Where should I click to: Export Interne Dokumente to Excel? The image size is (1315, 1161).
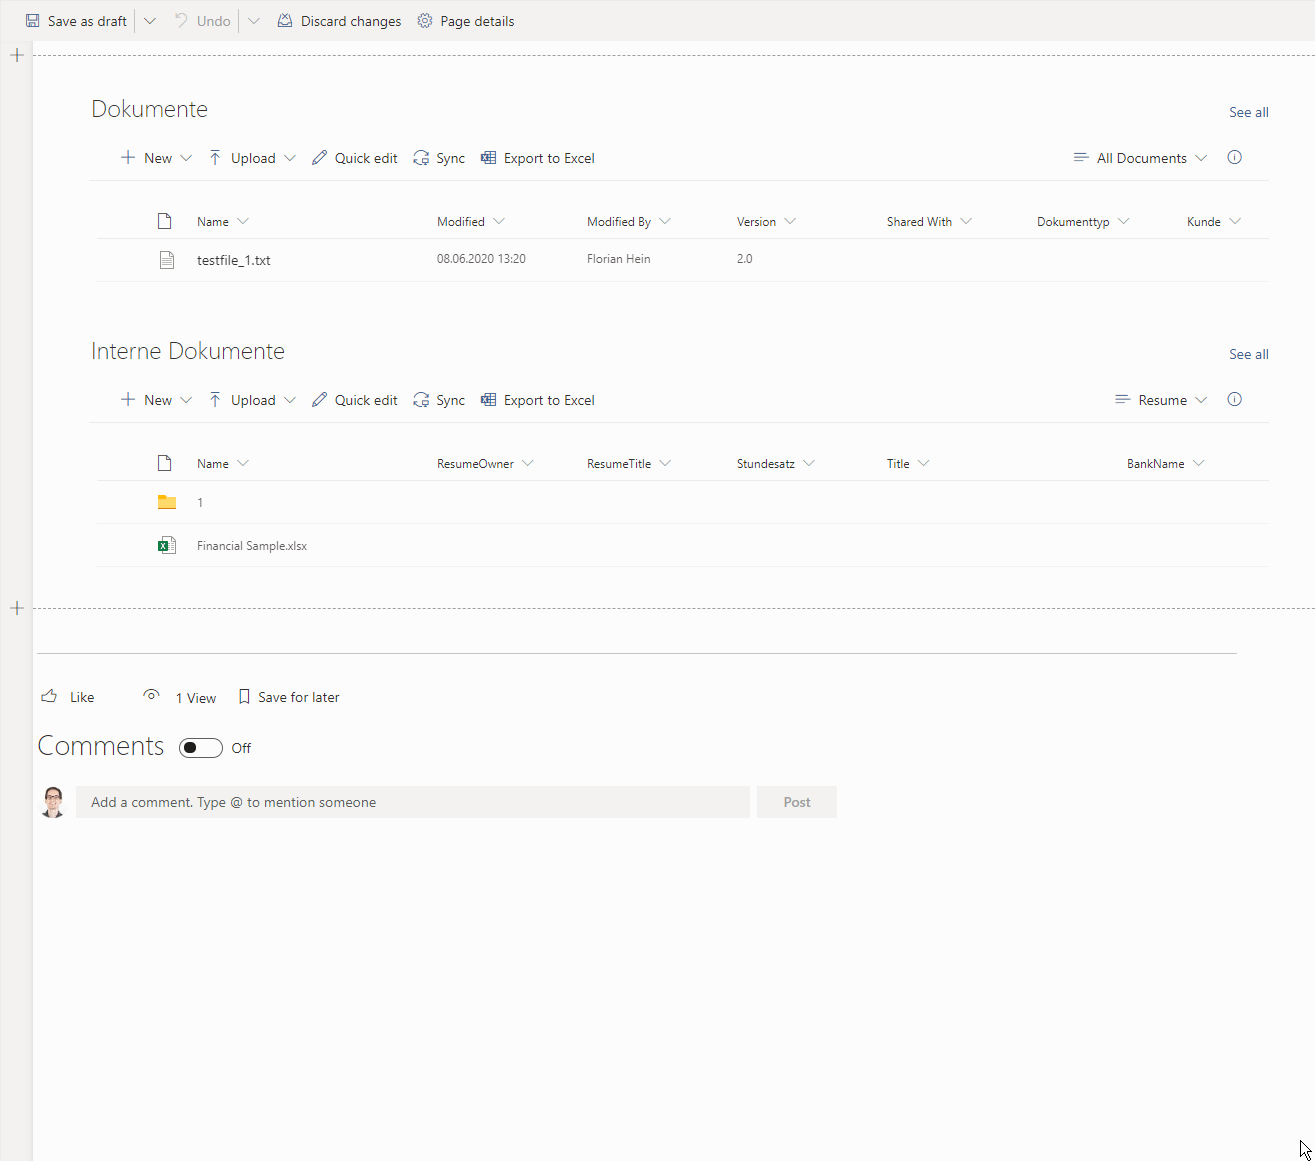point(538,400)
